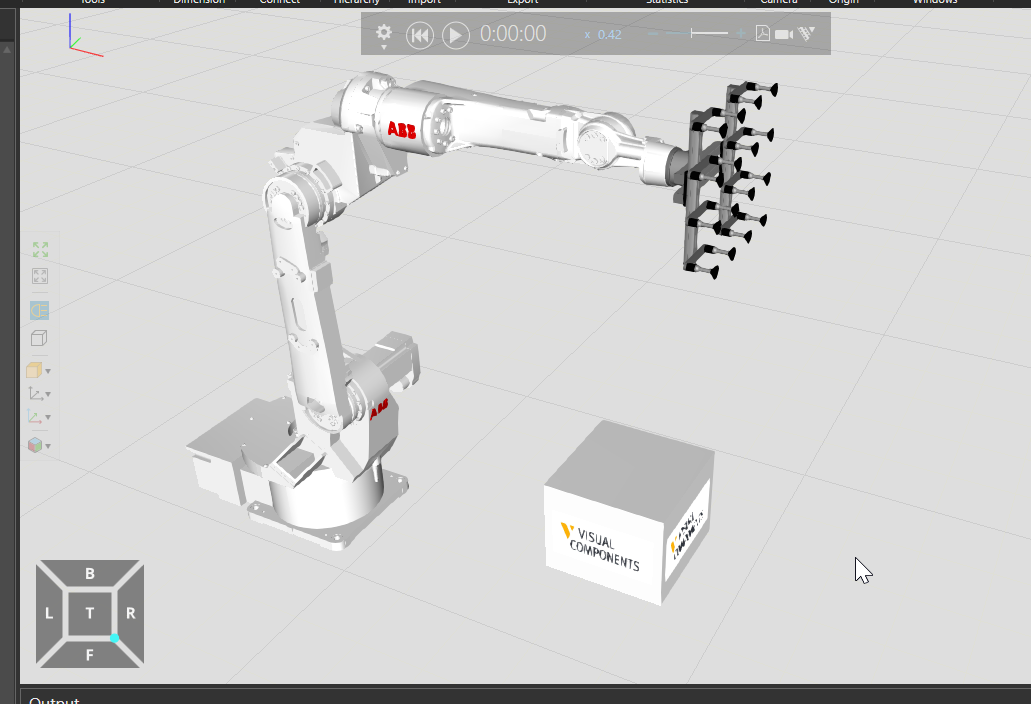This screenshot has width=1031, height=704.
Task: Click the 0:00:00 simulation time display
Action: [x=513, y=34]
